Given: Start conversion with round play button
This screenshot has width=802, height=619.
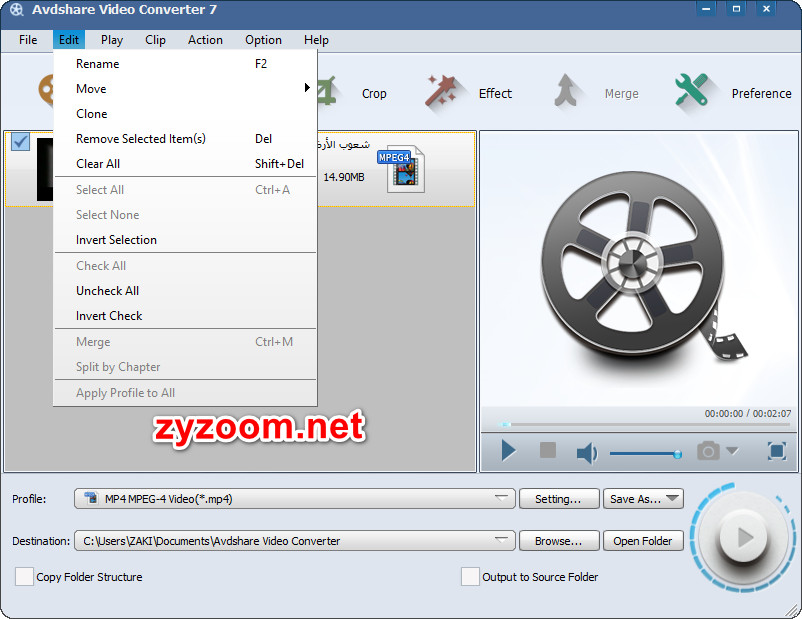Looking at the screenshot, I should [x=743, y=537].
